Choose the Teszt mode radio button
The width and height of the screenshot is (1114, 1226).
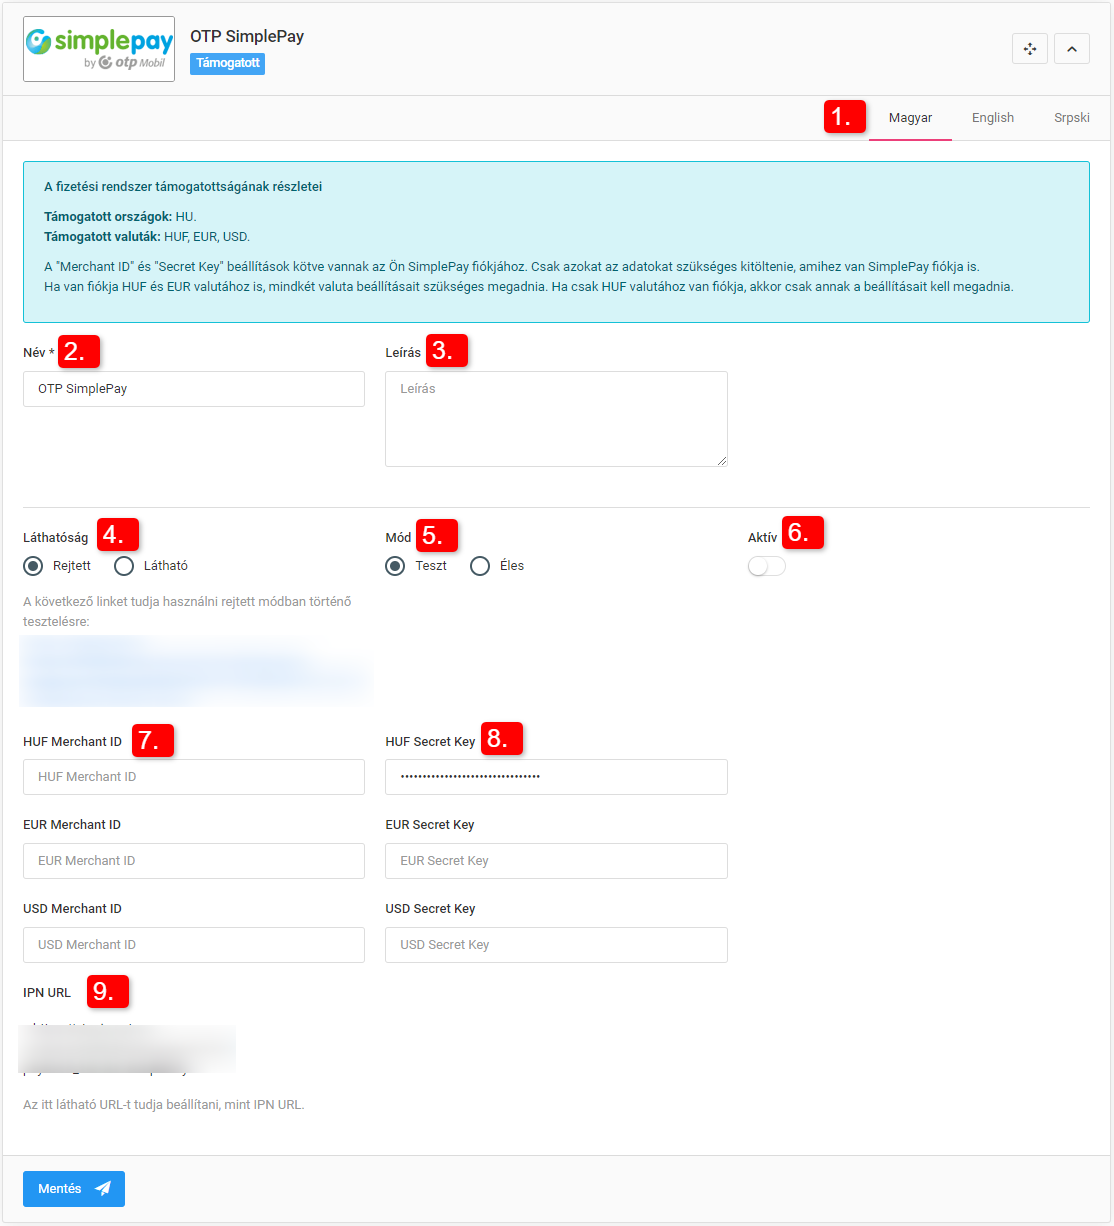396,566
